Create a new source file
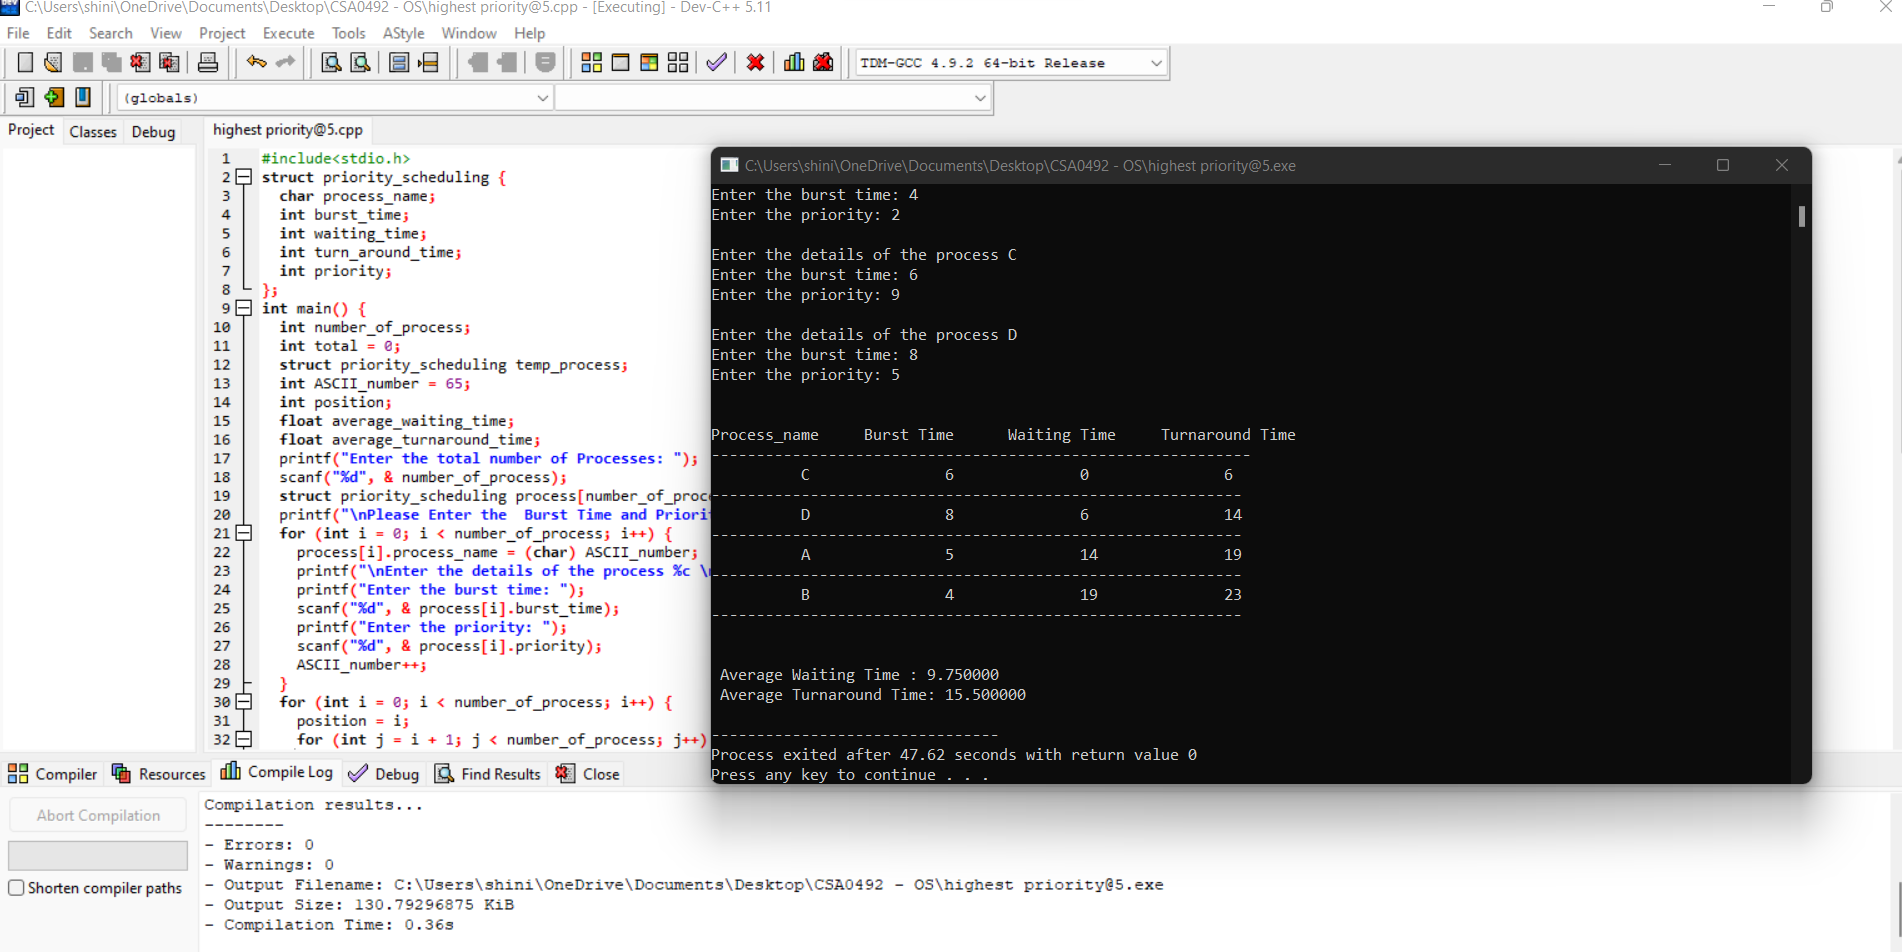This screenshot has width=1902, height=952. (x=25, y=62)
